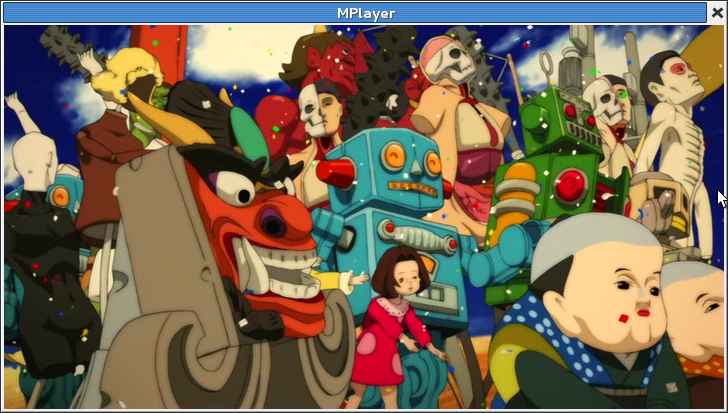This screenshot has width=728, height=413.
Task: Close the MPlayer window
Action: tap(717, 13)
